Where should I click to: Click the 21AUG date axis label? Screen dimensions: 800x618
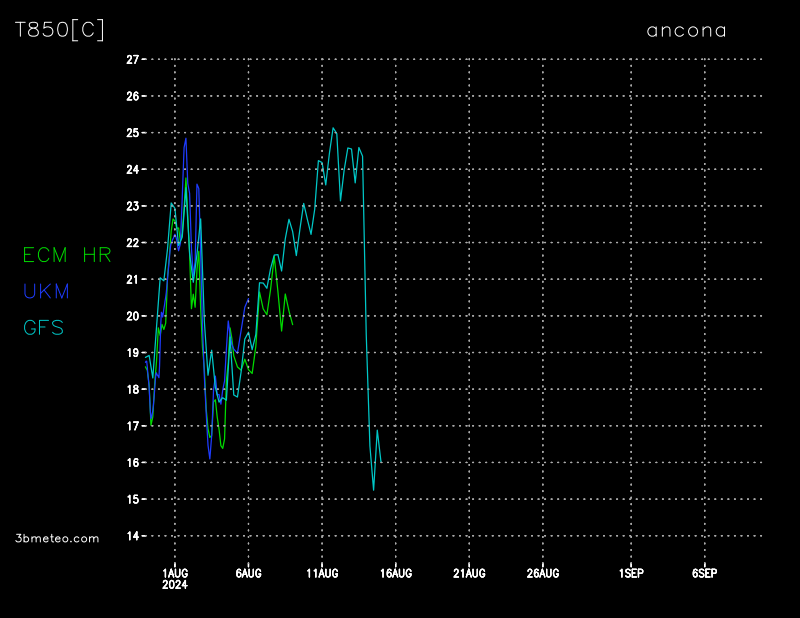pyautogui.click(x=469, y=573)
